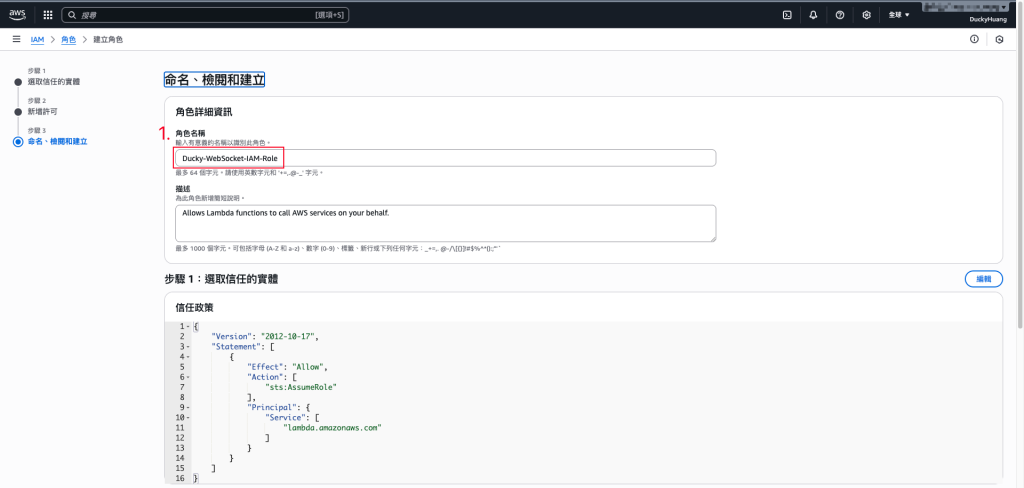Viewport: 1024px width, 488px height.
Task: Click the 信任政策 section title
Action: [x=195, y=306]
